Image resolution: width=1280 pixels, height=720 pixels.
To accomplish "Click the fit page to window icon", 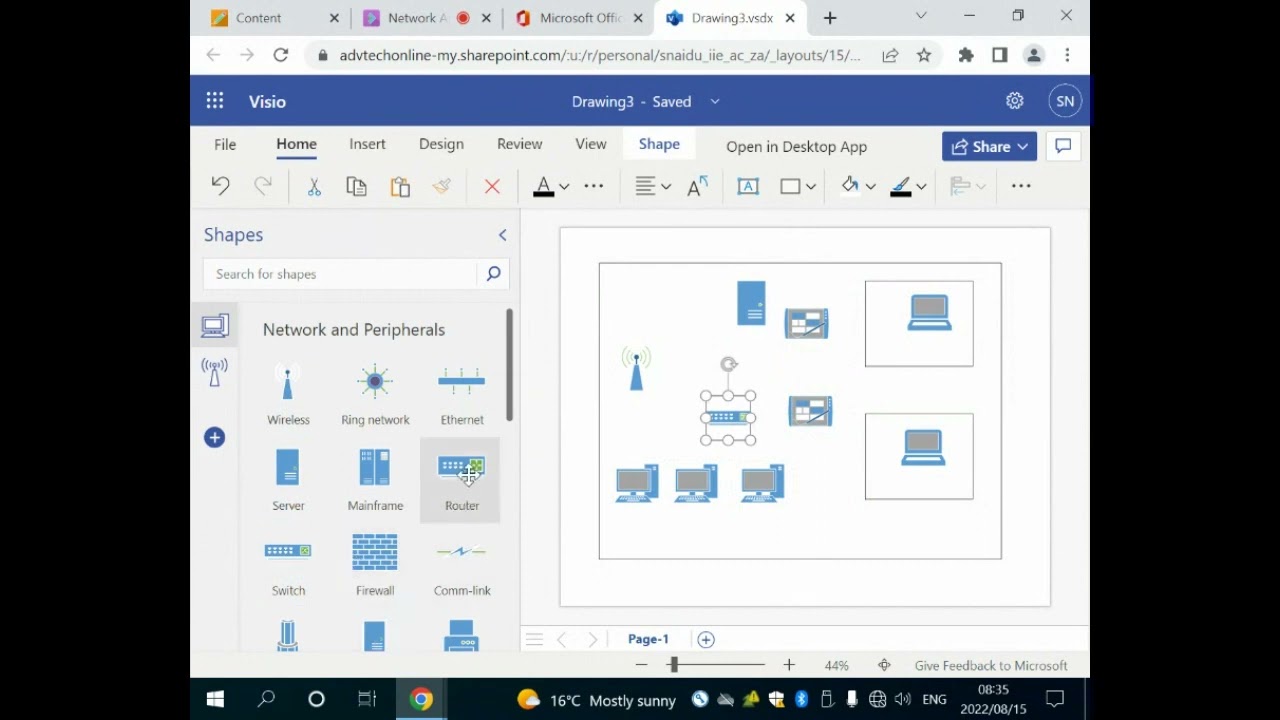I will (884, 665).
